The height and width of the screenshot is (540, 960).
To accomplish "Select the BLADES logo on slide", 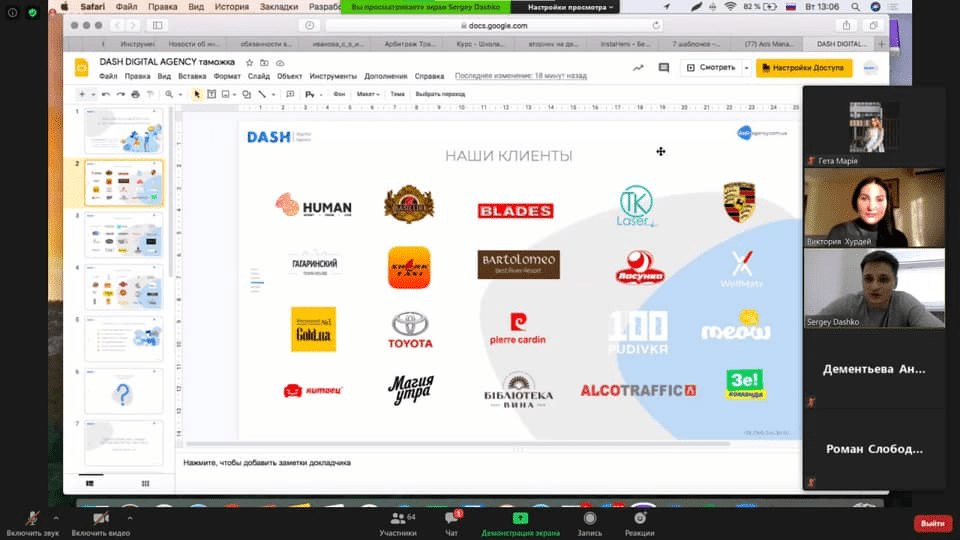I will point(516,211).
